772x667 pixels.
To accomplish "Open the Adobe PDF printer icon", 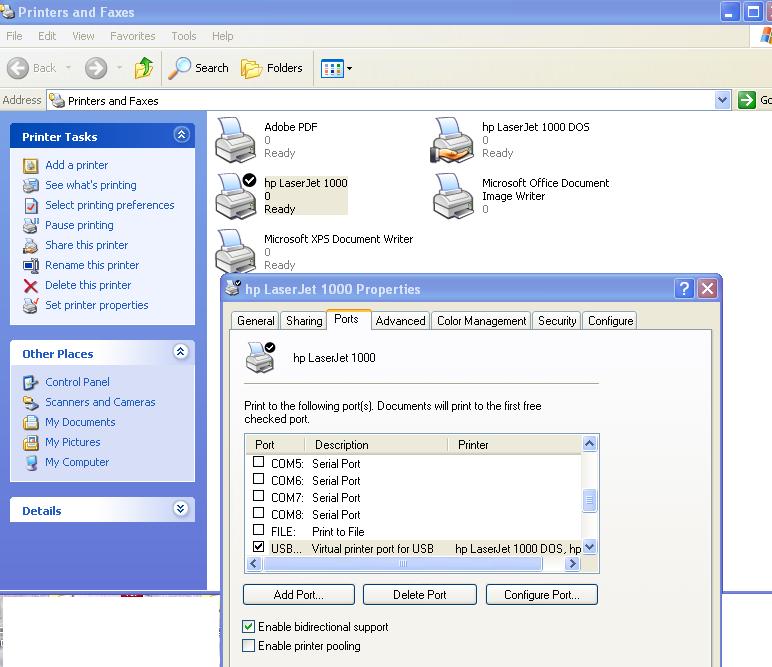I will [236, 139].
